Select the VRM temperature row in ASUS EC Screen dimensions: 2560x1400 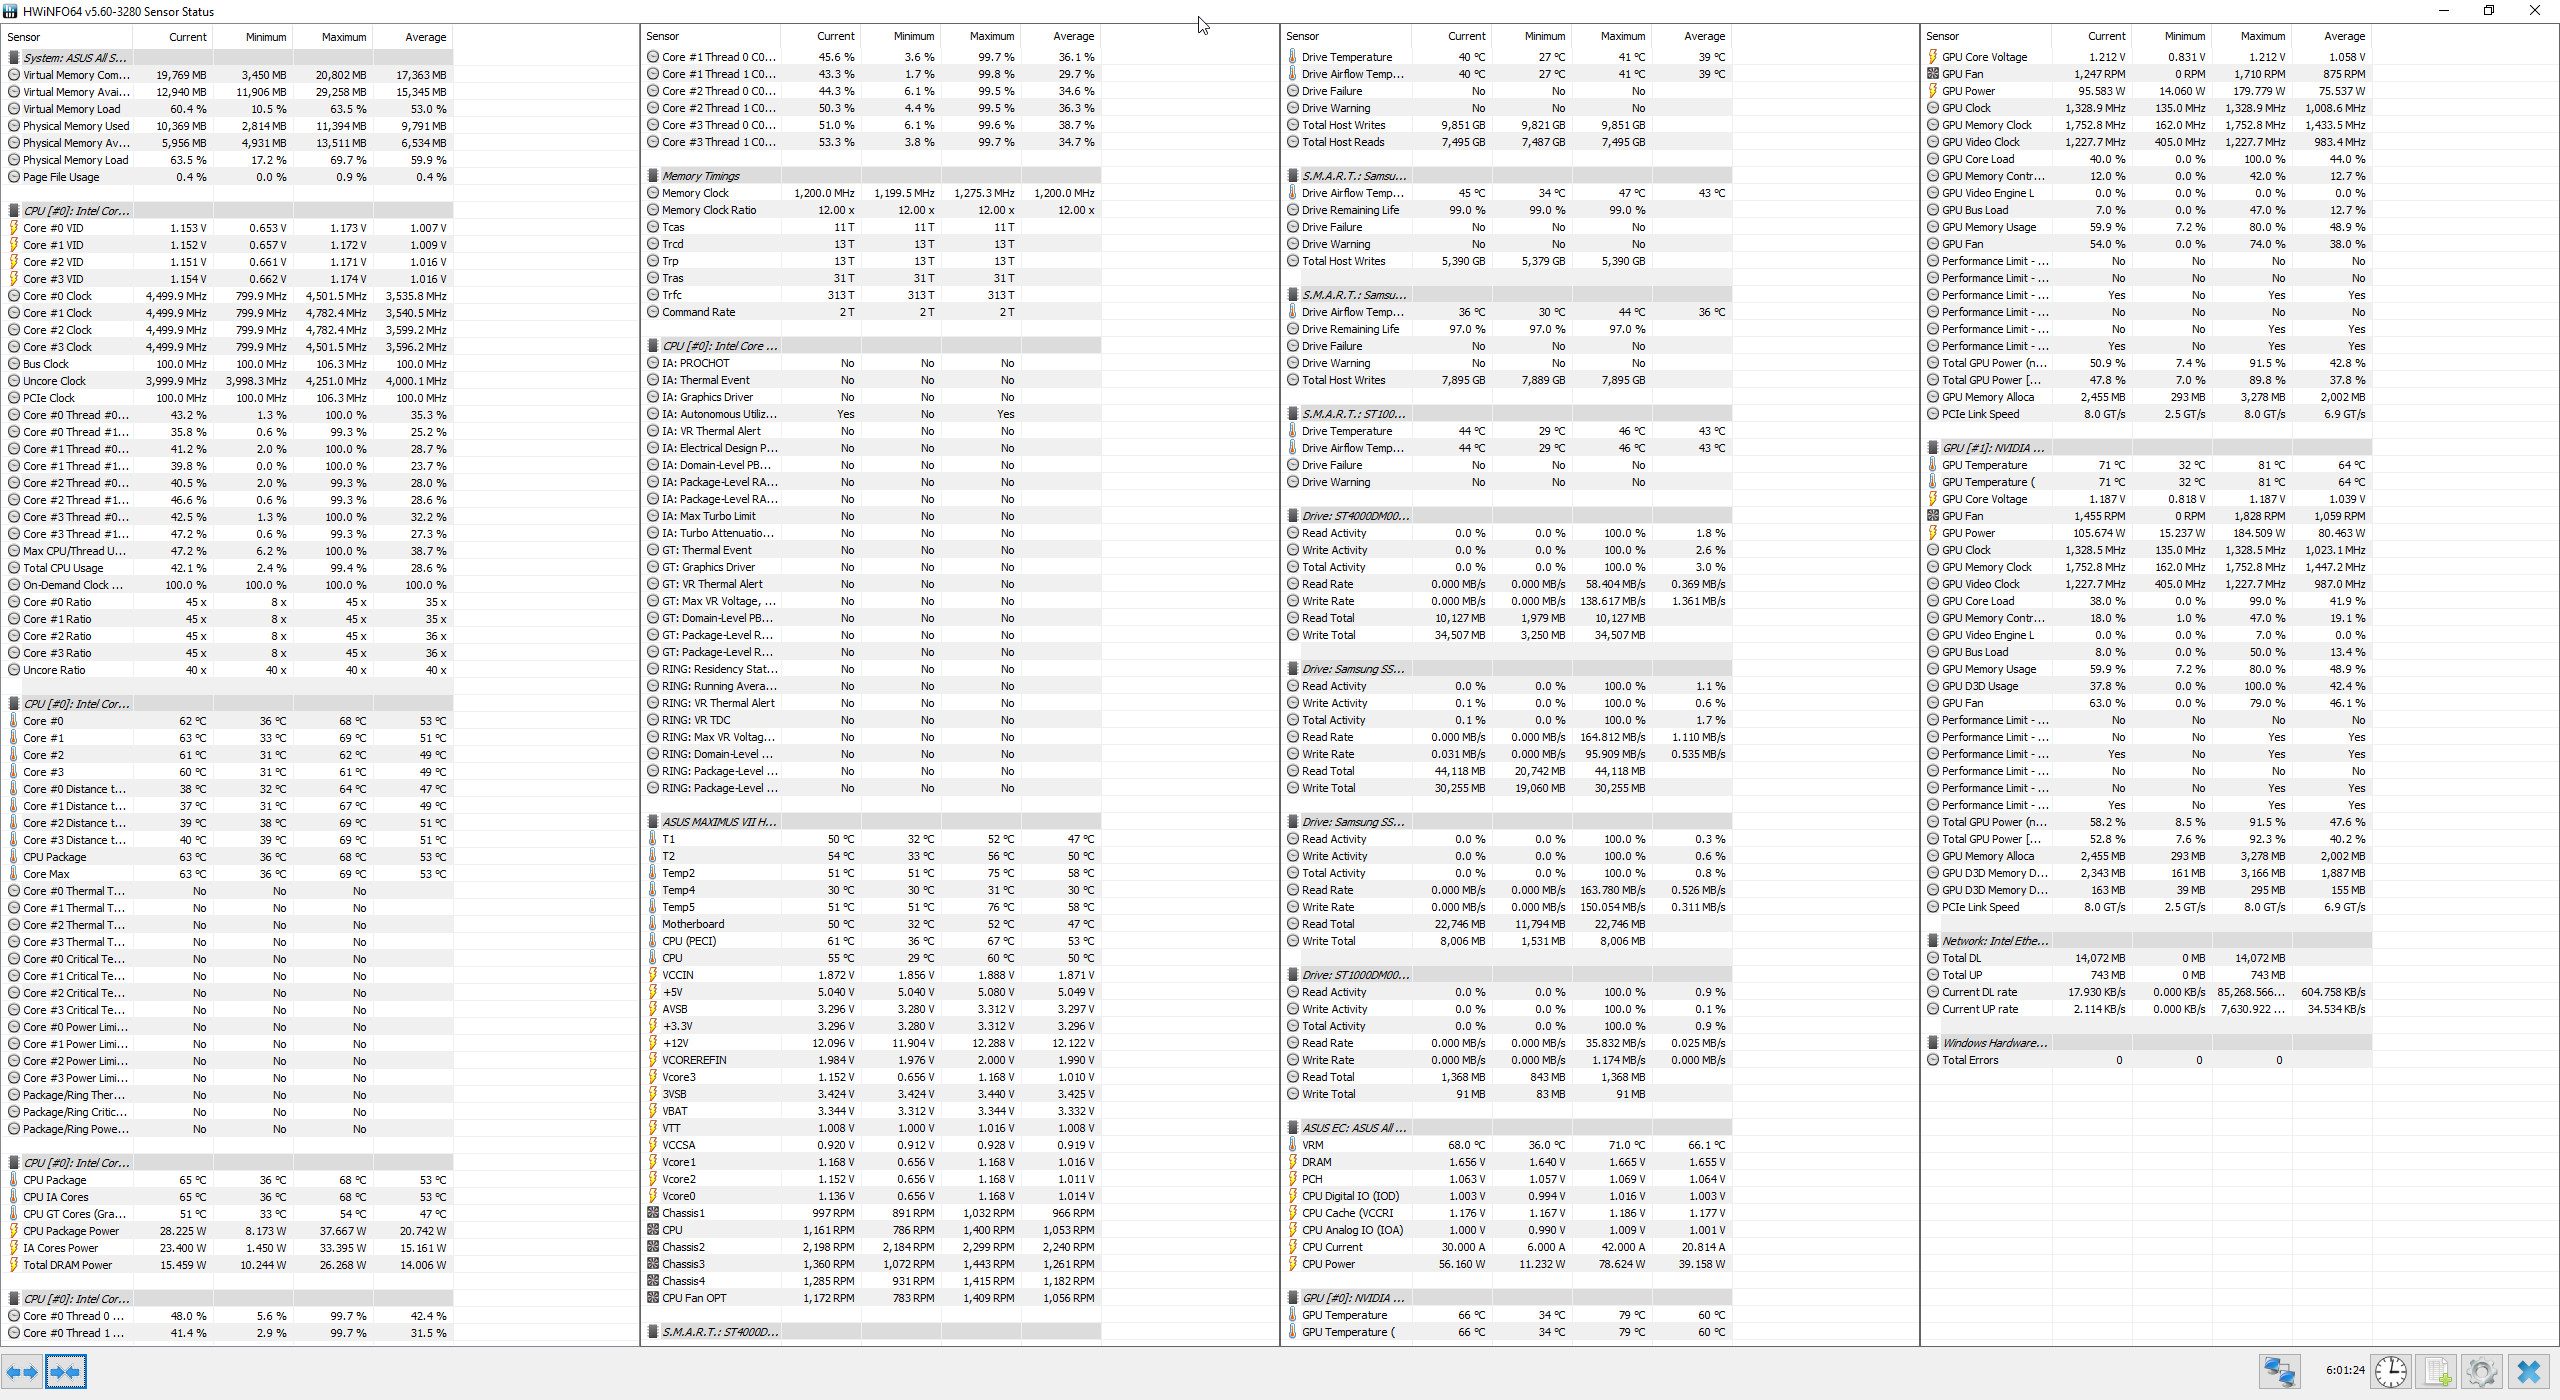tap(1313, 1145)
